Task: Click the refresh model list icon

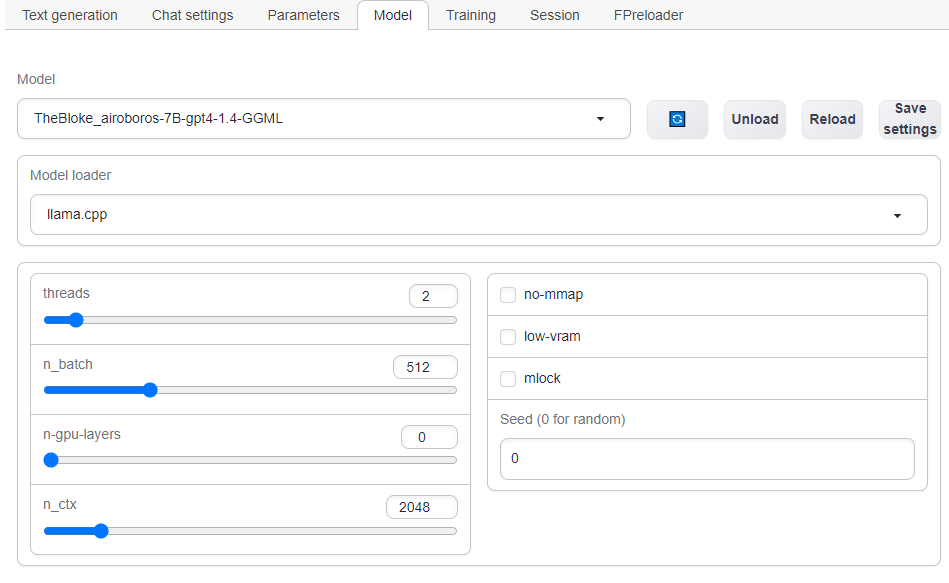Action: click(677, 118)
